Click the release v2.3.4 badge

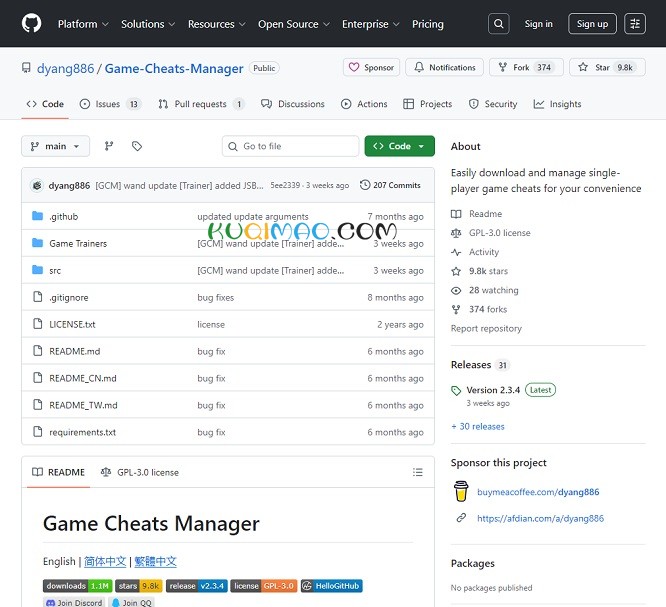[197, 586]
